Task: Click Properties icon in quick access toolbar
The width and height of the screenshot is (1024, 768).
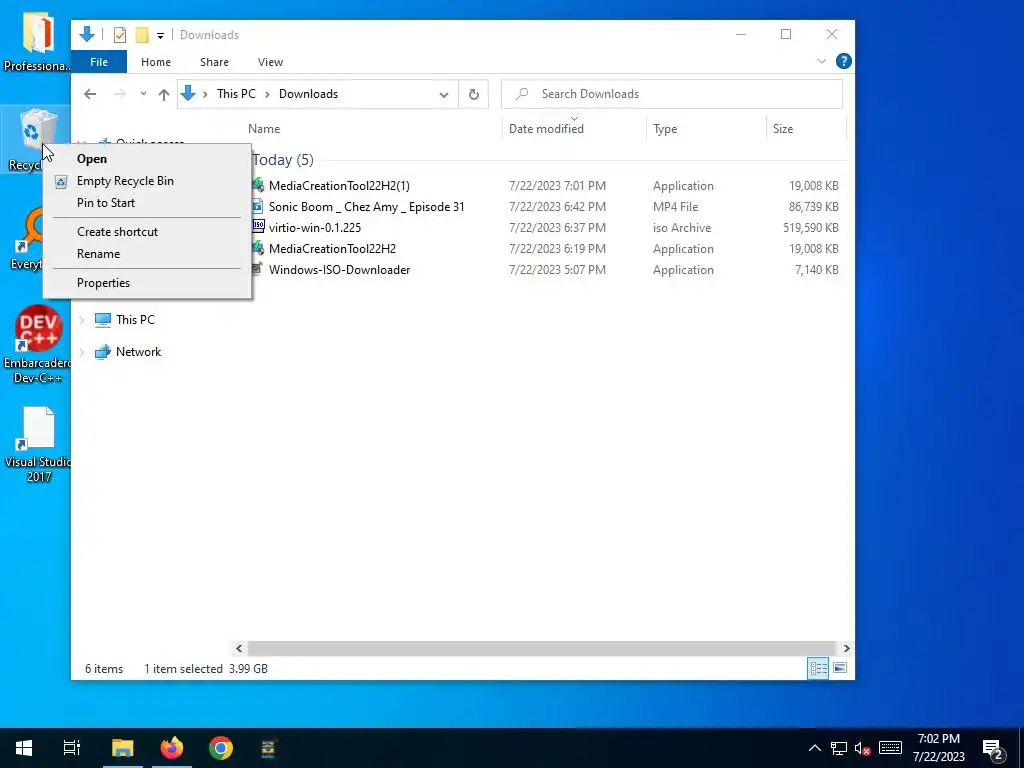Action: pos(120,35)
